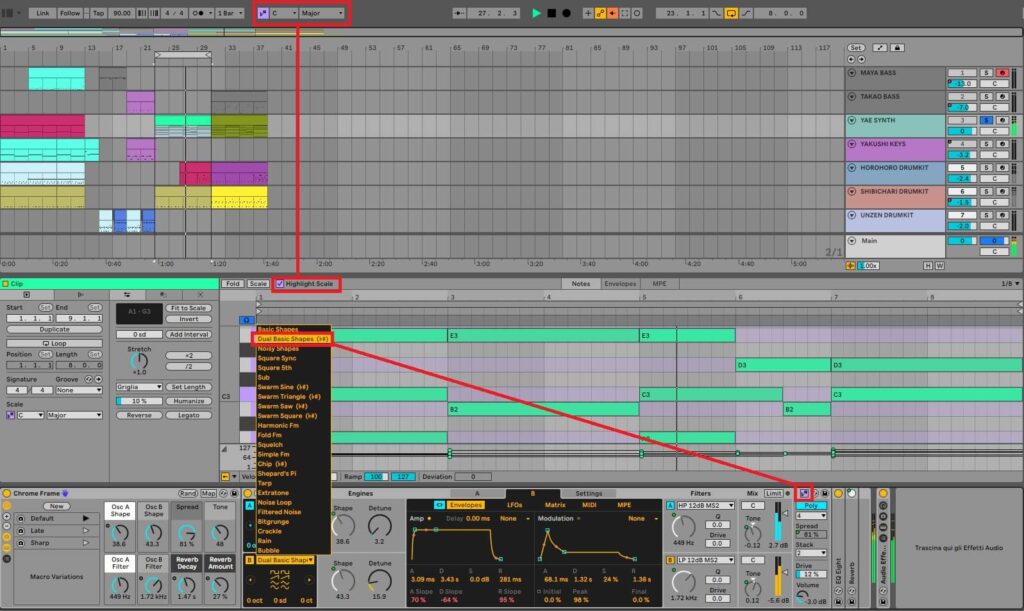Screen dimensions: 1024x611
Task: Click the Humanize button
Action: (x=189, y=401)
